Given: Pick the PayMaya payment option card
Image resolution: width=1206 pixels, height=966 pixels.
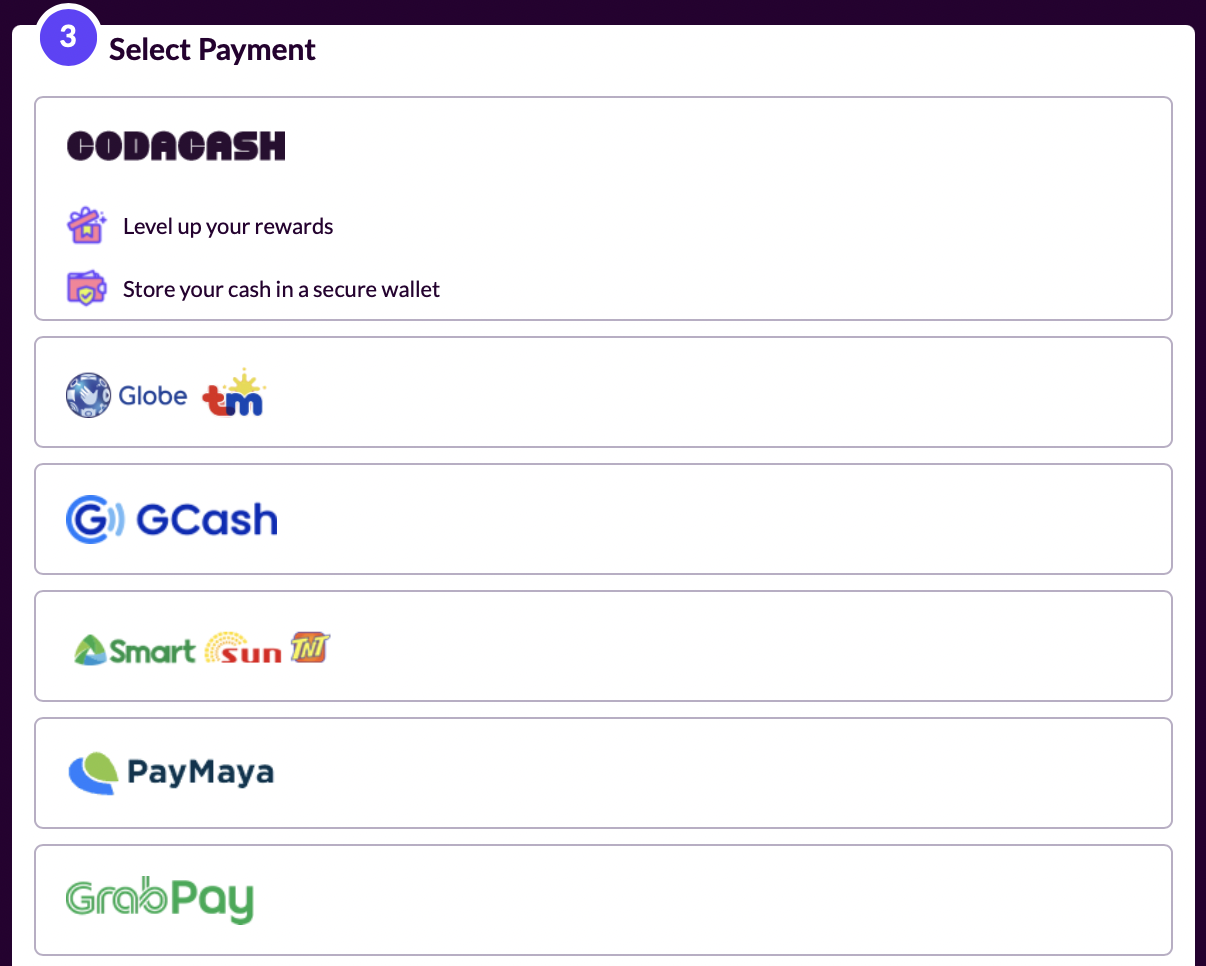Looking at the screenshot, I should pyautogui.click(x=603, y=773).
